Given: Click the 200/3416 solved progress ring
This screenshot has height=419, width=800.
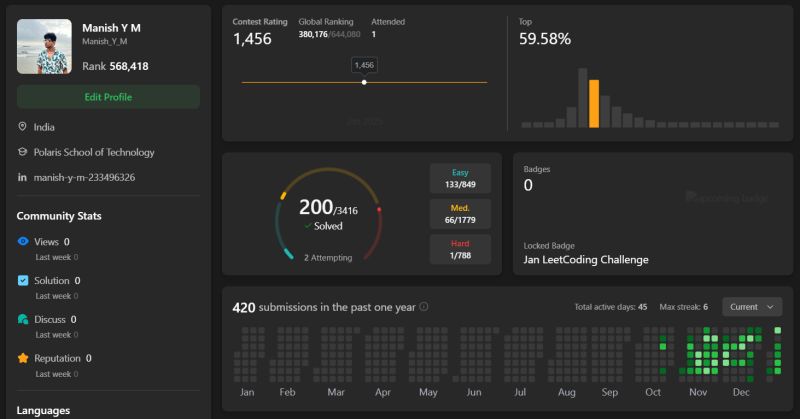Looking at the screenshot, I should click(x=329, y=214).
